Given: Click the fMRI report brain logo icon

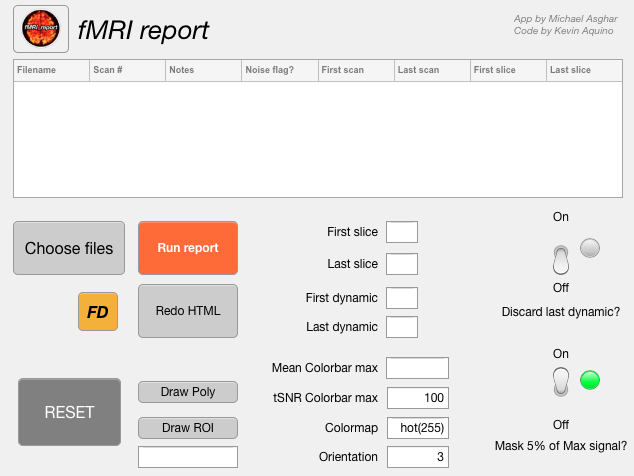Looking at the screenshot, I should (x=41, y=29).
